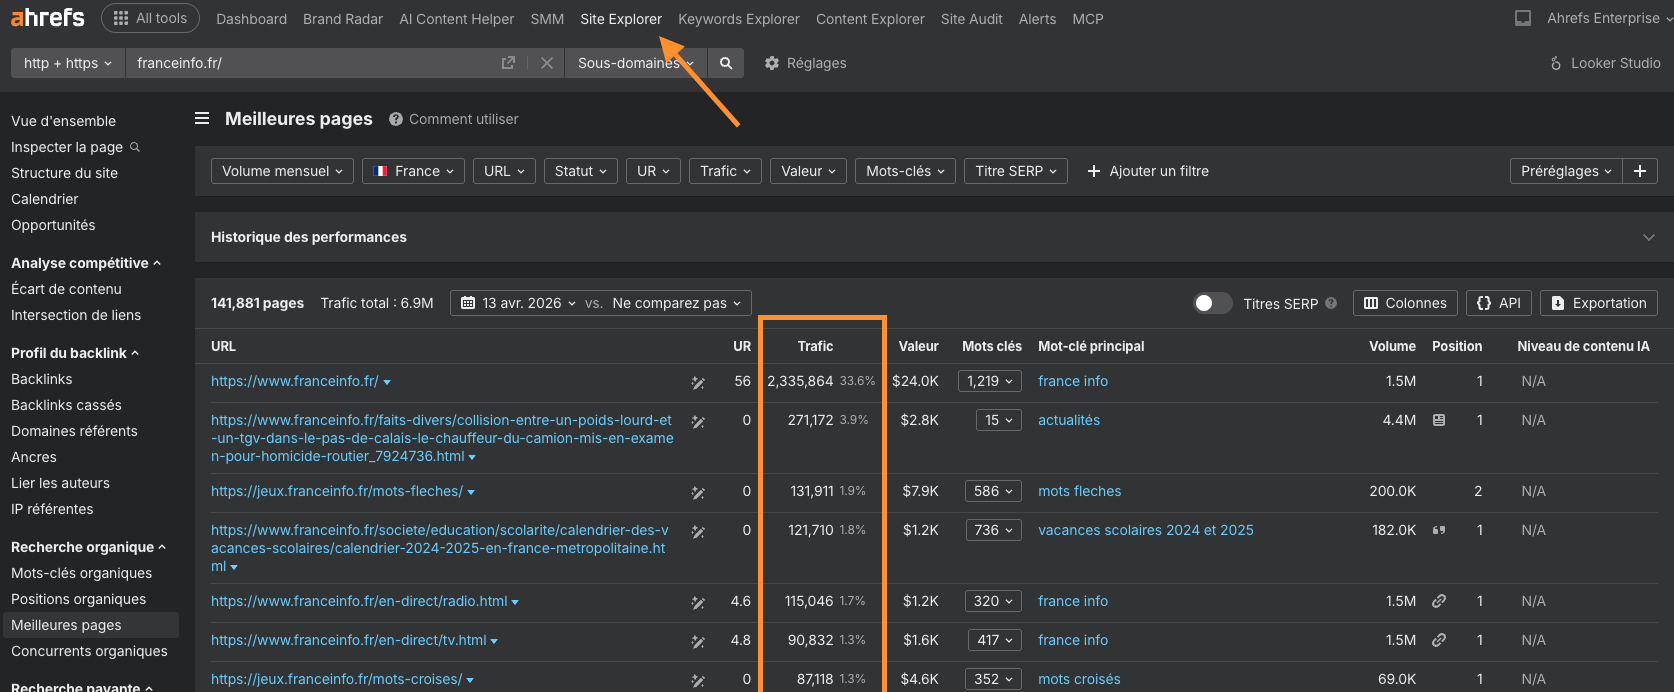Open Keywords Explorer
1674x692 pixels.
(x=739, y=19)
